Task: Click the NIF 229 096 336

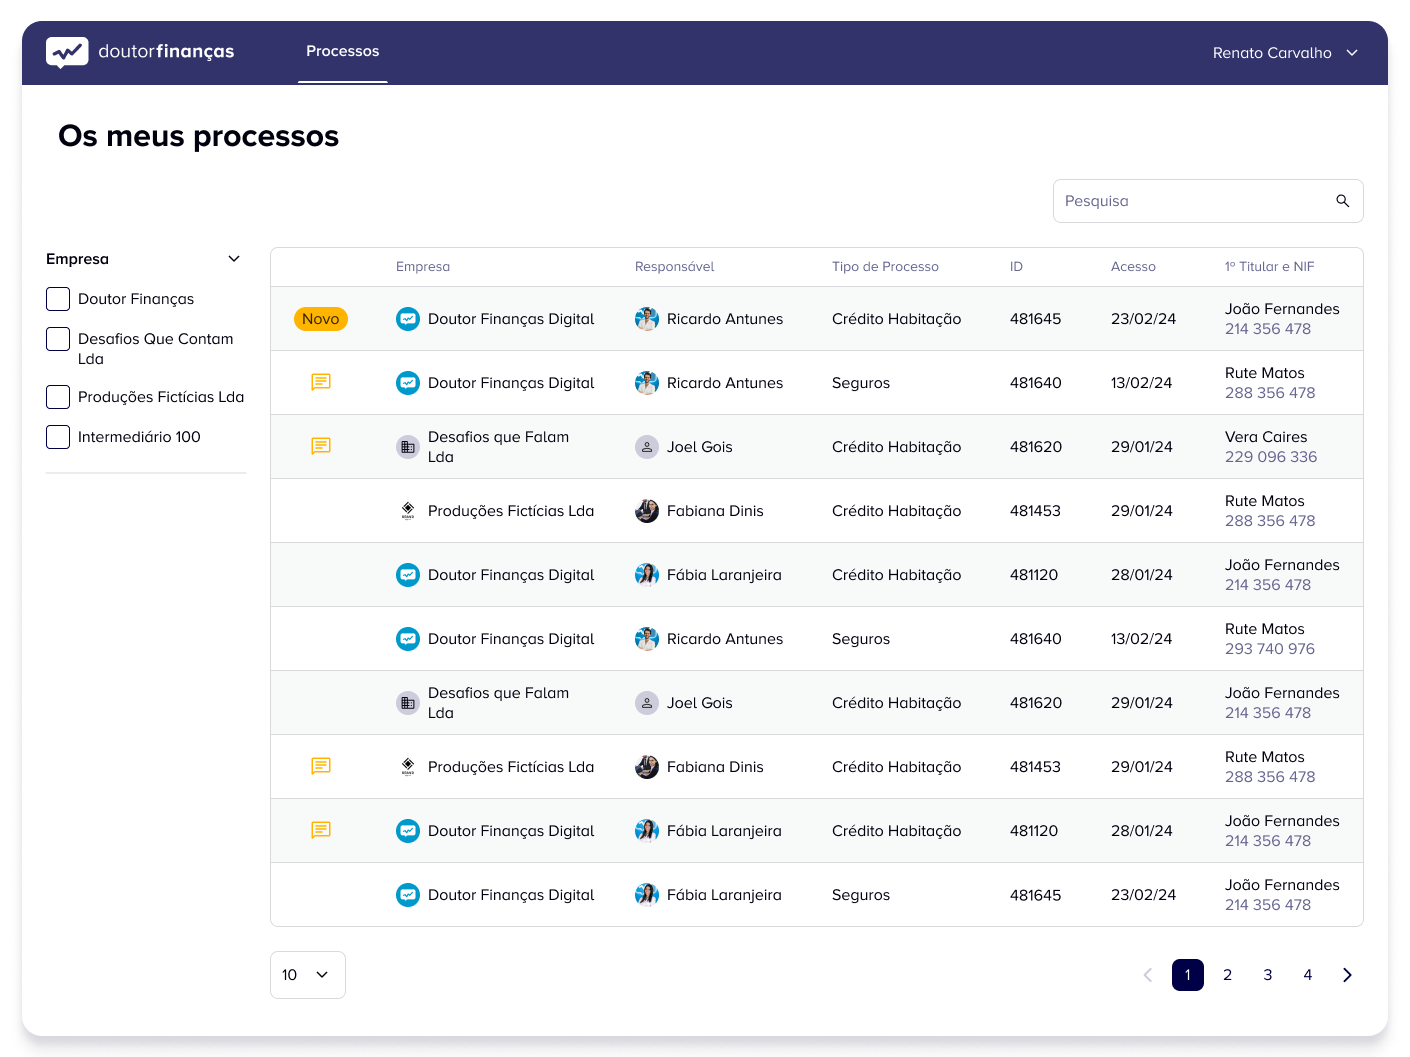Action: click(x=1271, y=457)
